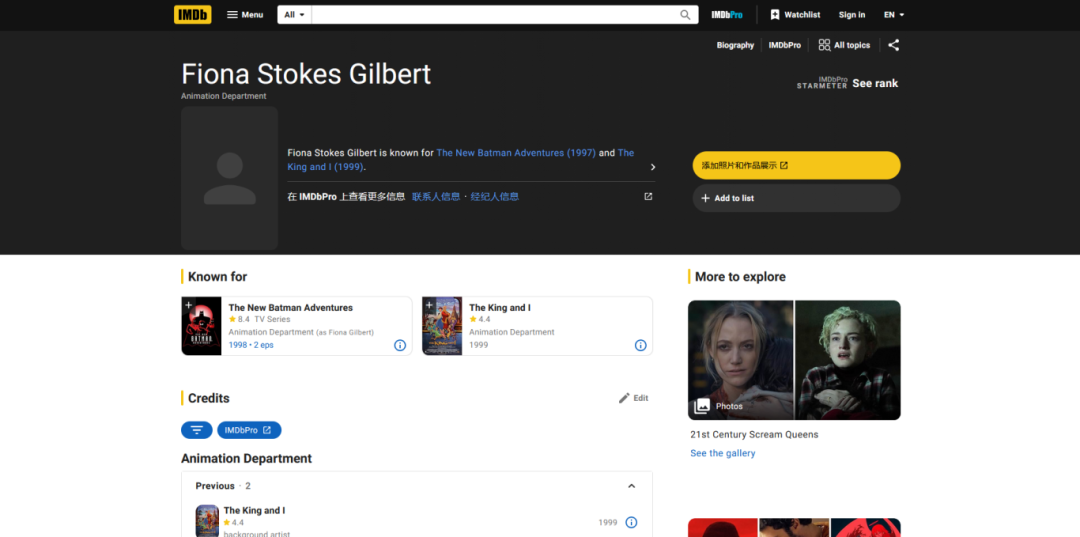
Task: Click the Credits section heading
Action: pyautogui.click(x=209, y=398)
